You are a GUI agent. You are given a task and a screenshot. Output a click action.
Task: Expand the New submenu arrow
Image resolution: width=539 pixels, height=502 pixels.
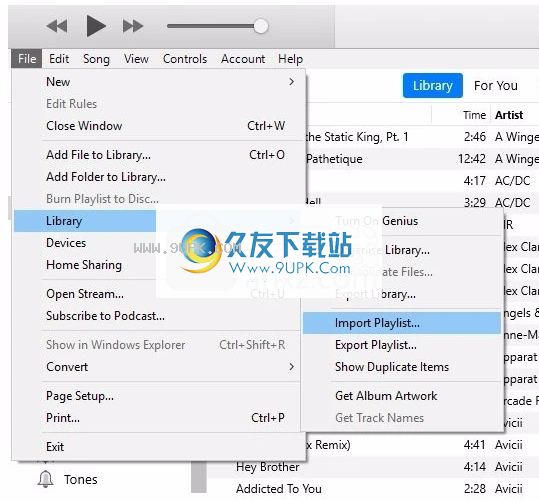292,82
